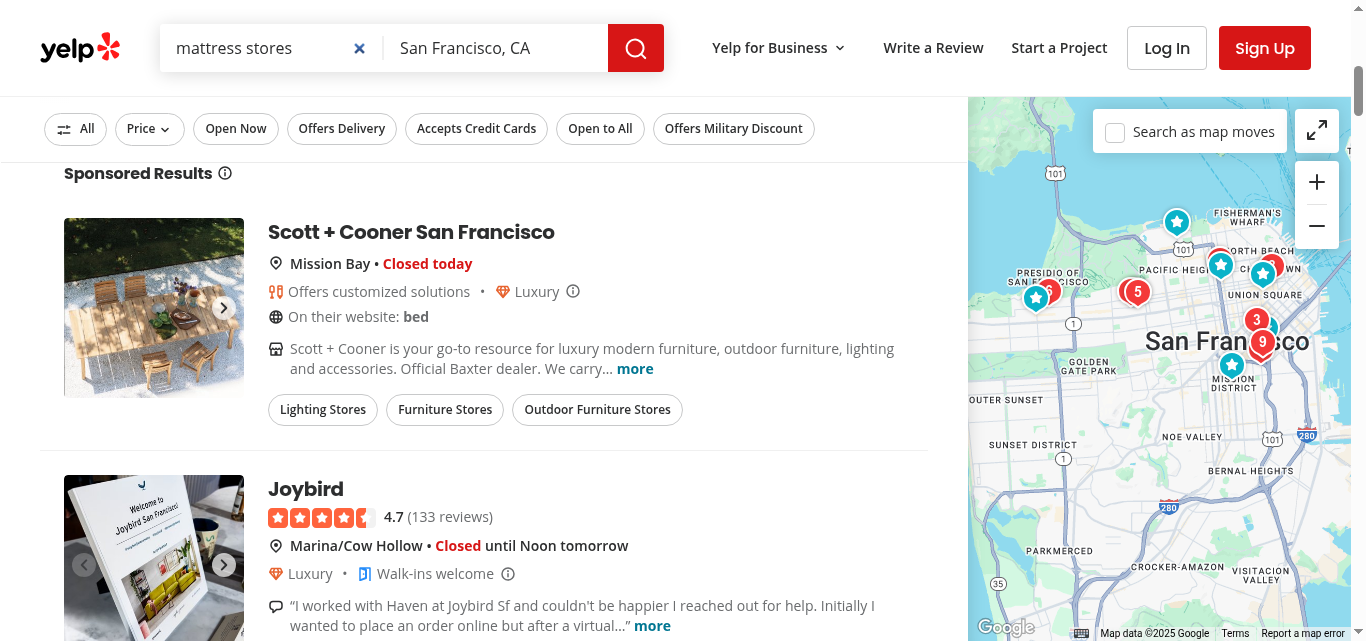Select star pin near Presidio of San Francisco
1366x641 pixels.
click(1036, 298)
